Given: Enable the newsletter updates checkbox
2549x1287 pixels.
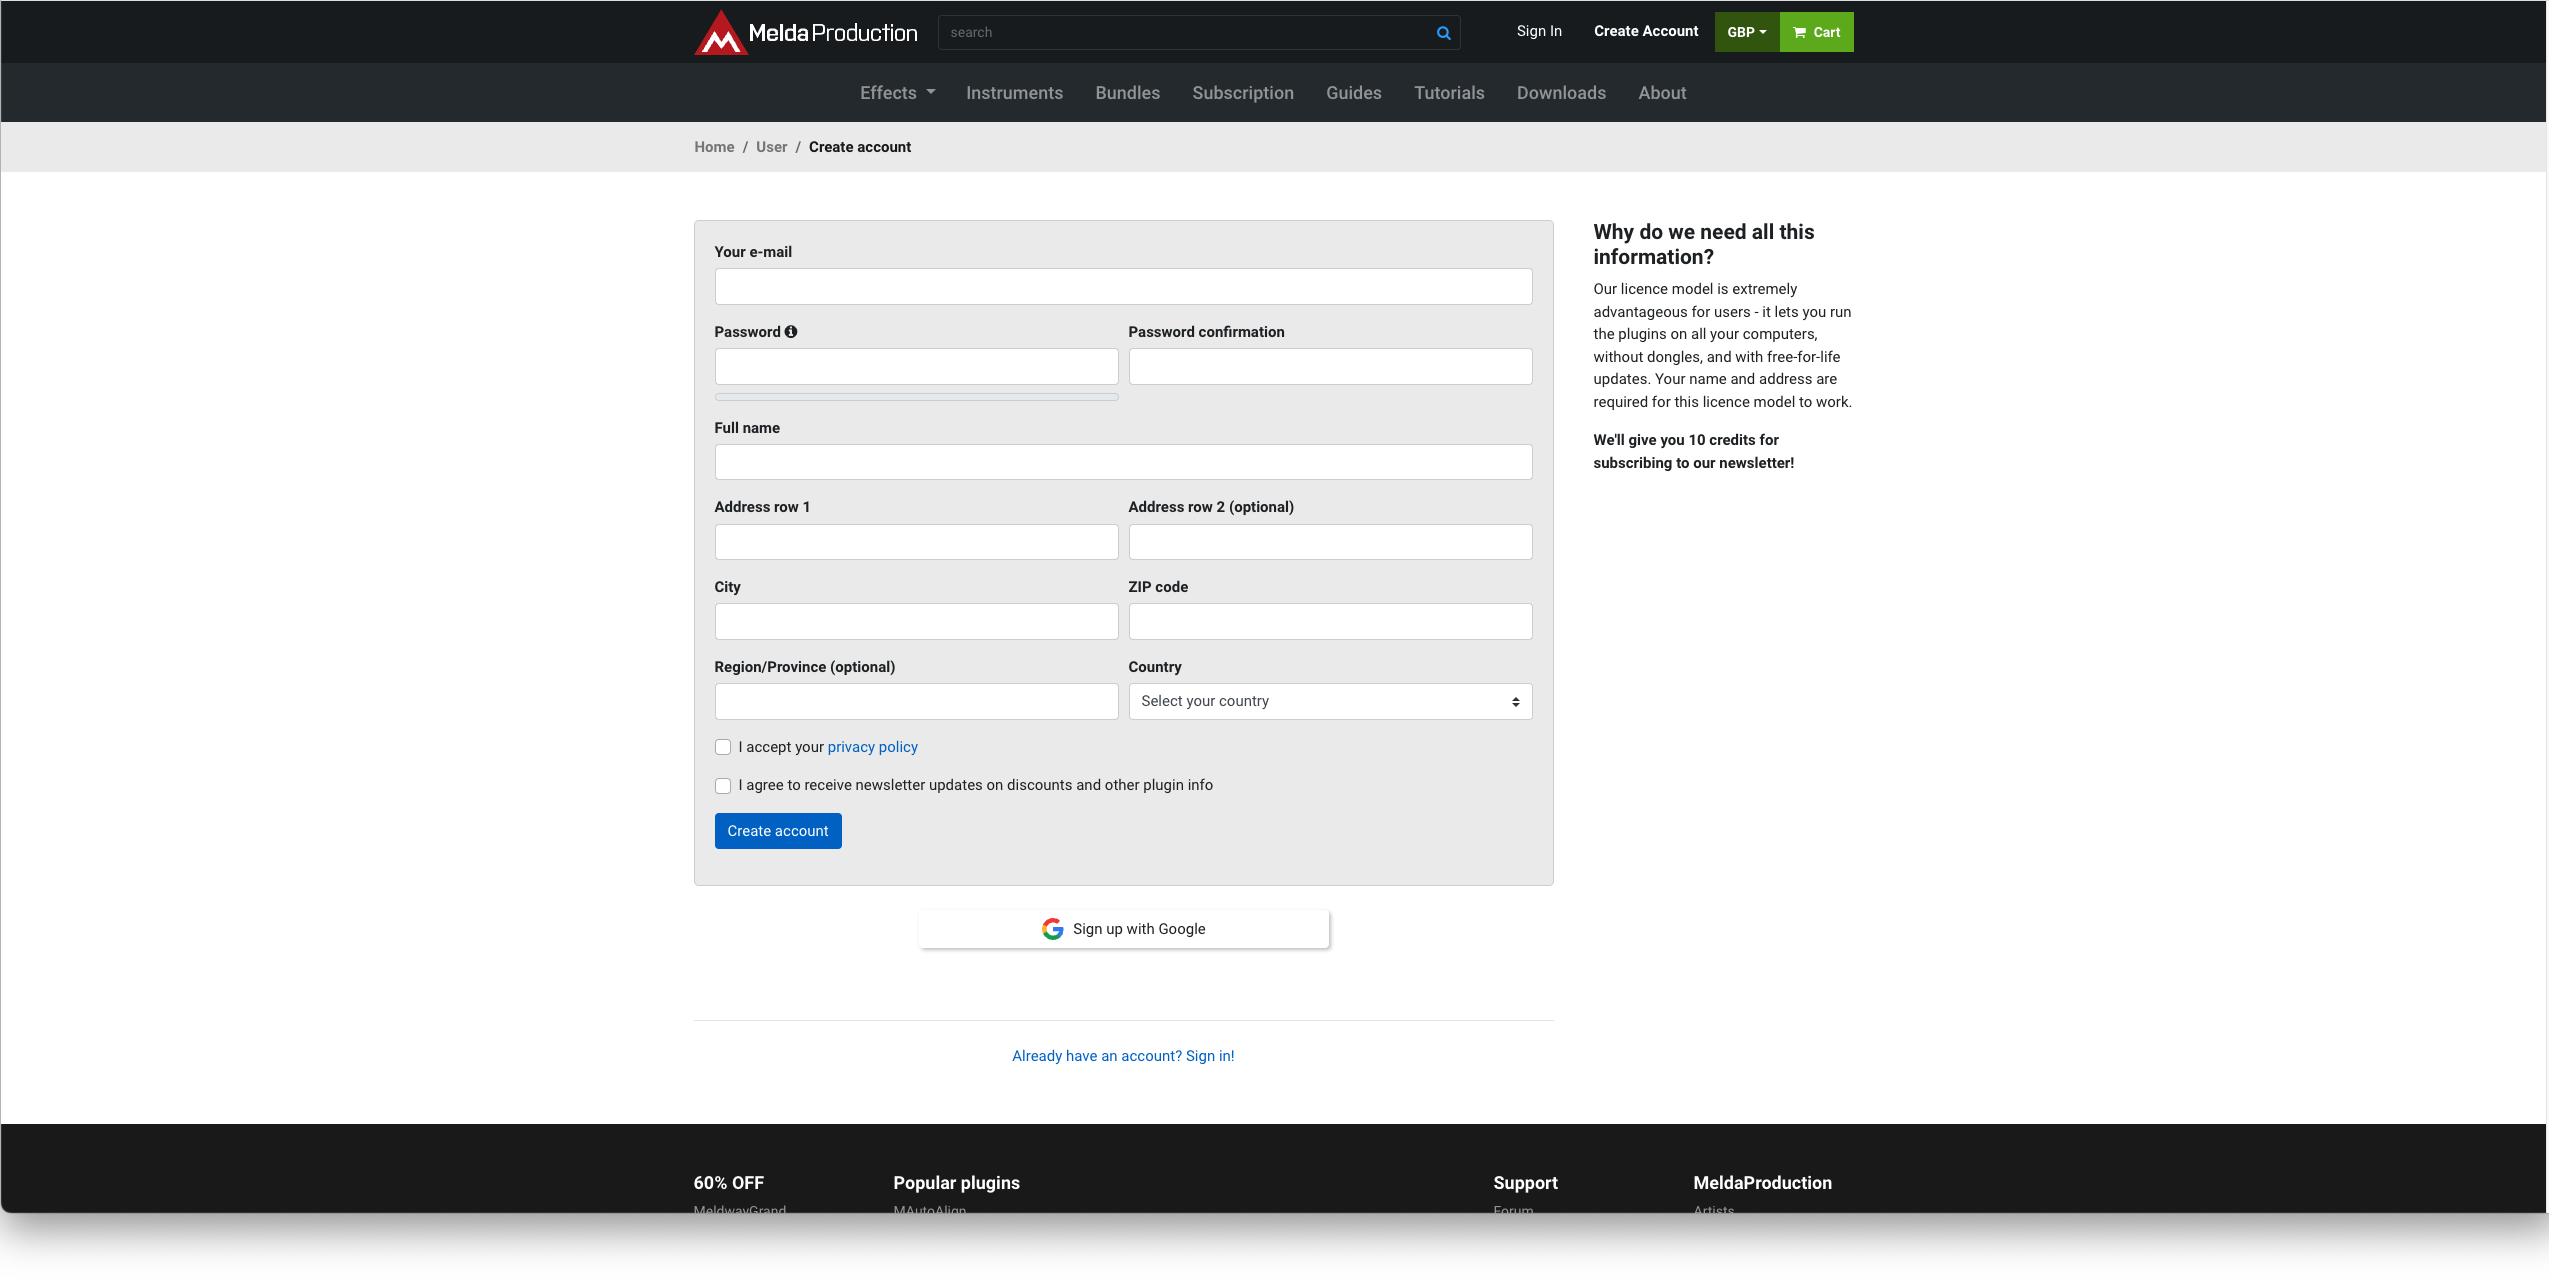Looking at the screenshot, I should [723, 786].
